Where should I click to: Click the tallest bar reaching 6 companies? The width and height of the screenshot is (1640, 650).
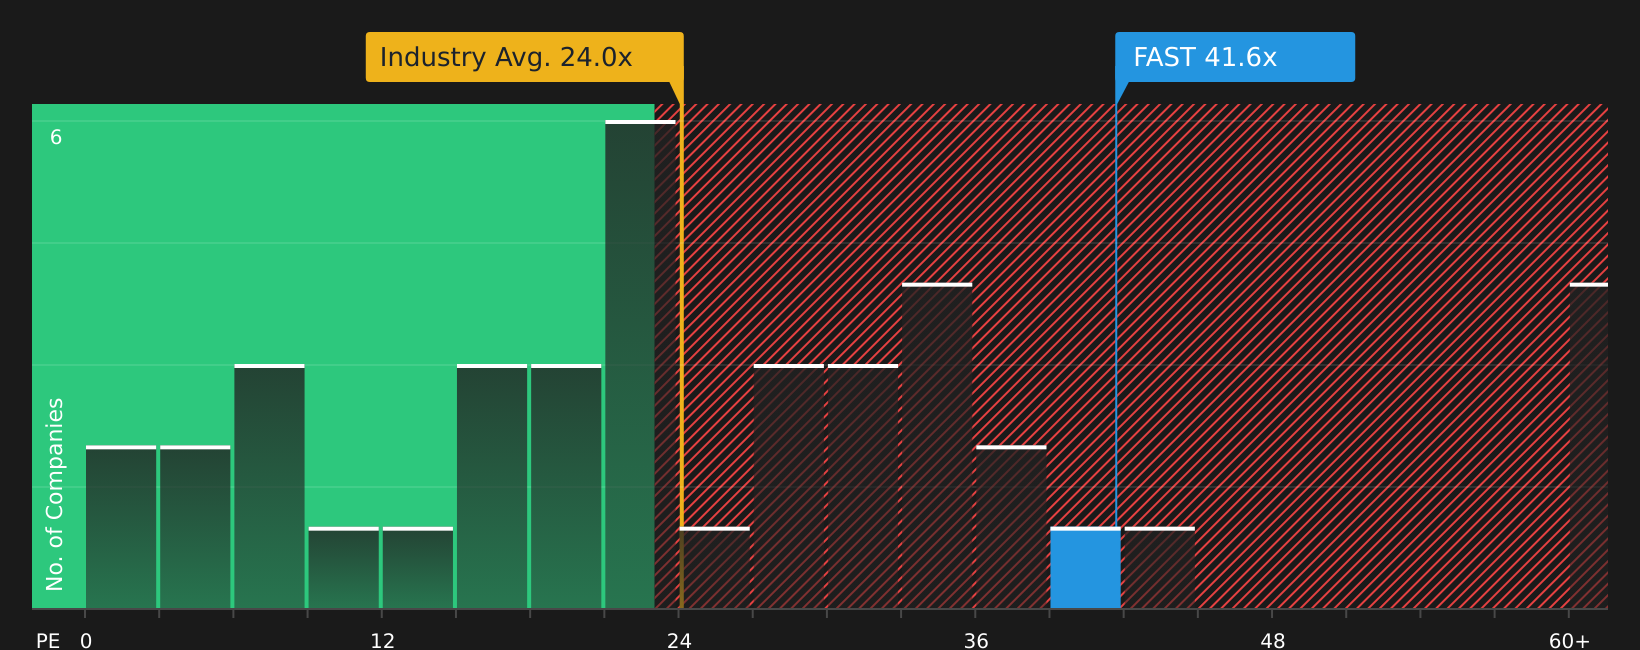point(640,364)
